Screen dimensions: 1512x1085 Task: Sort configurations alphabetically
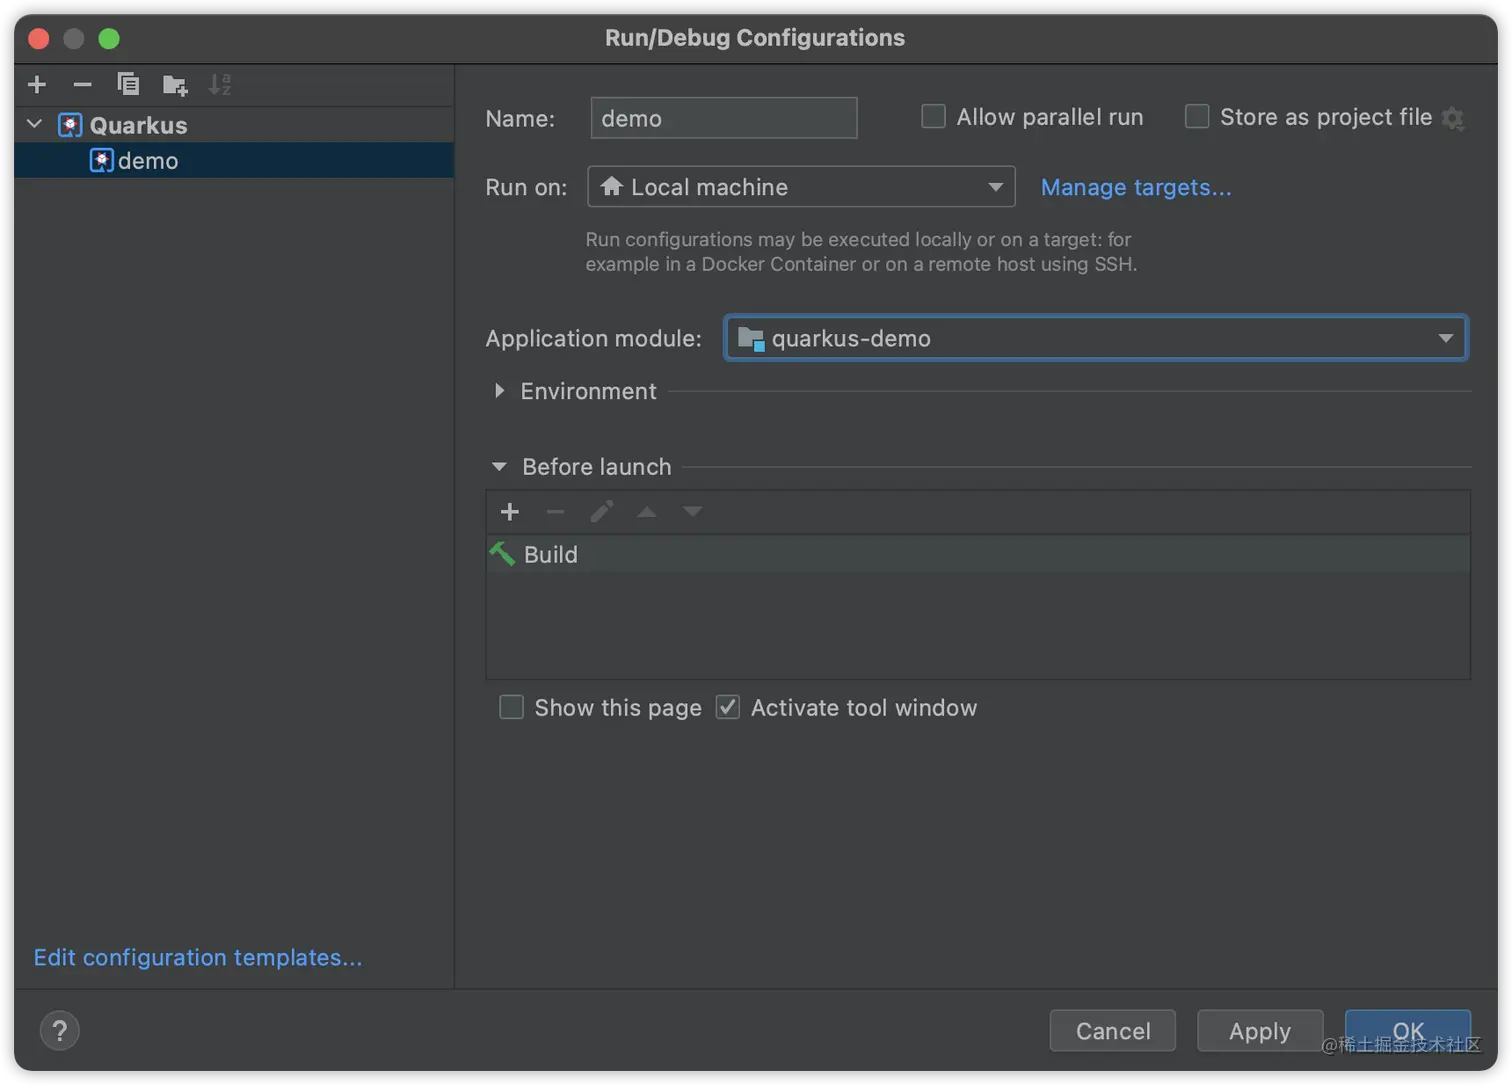[x=220, y=85]
